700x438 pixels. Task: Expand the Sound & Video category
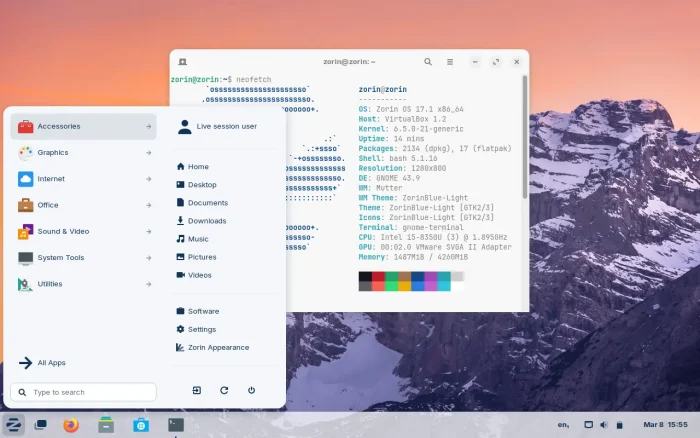click(83, 231)
